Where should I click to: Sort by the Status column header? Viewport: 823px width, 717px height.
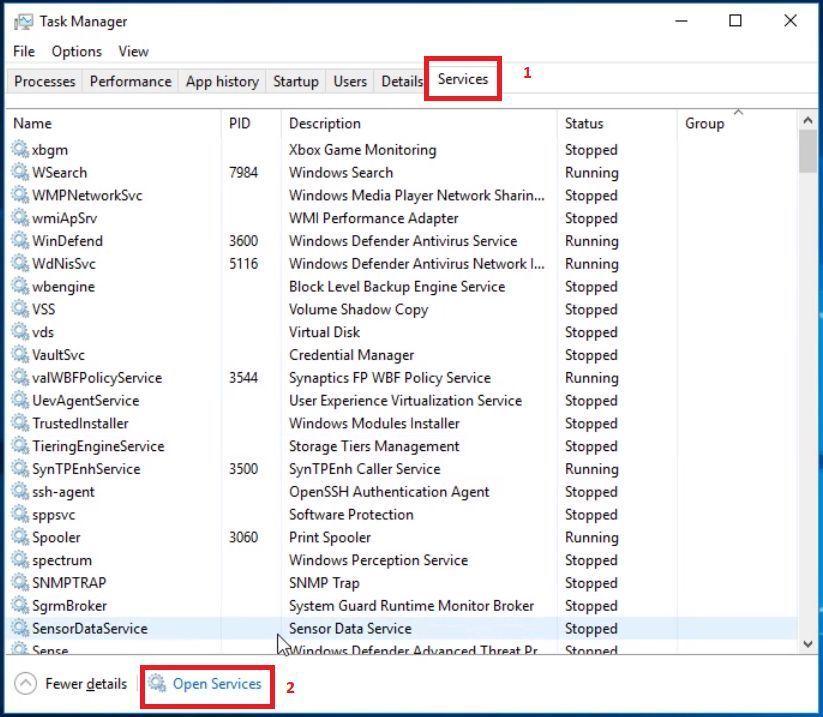coord(584,123)
